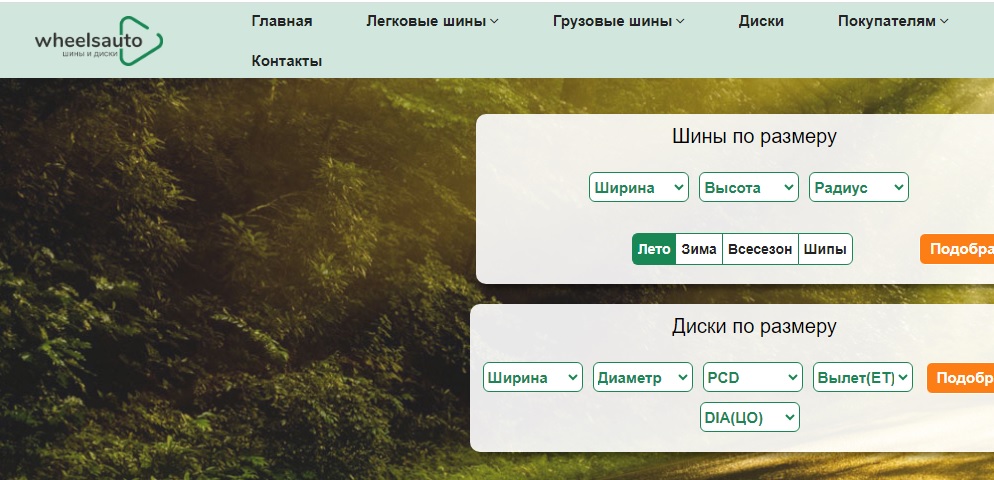Open the Диаметр dropdown
The width and height of the screenshot is (994, 480).
[643, 377]
